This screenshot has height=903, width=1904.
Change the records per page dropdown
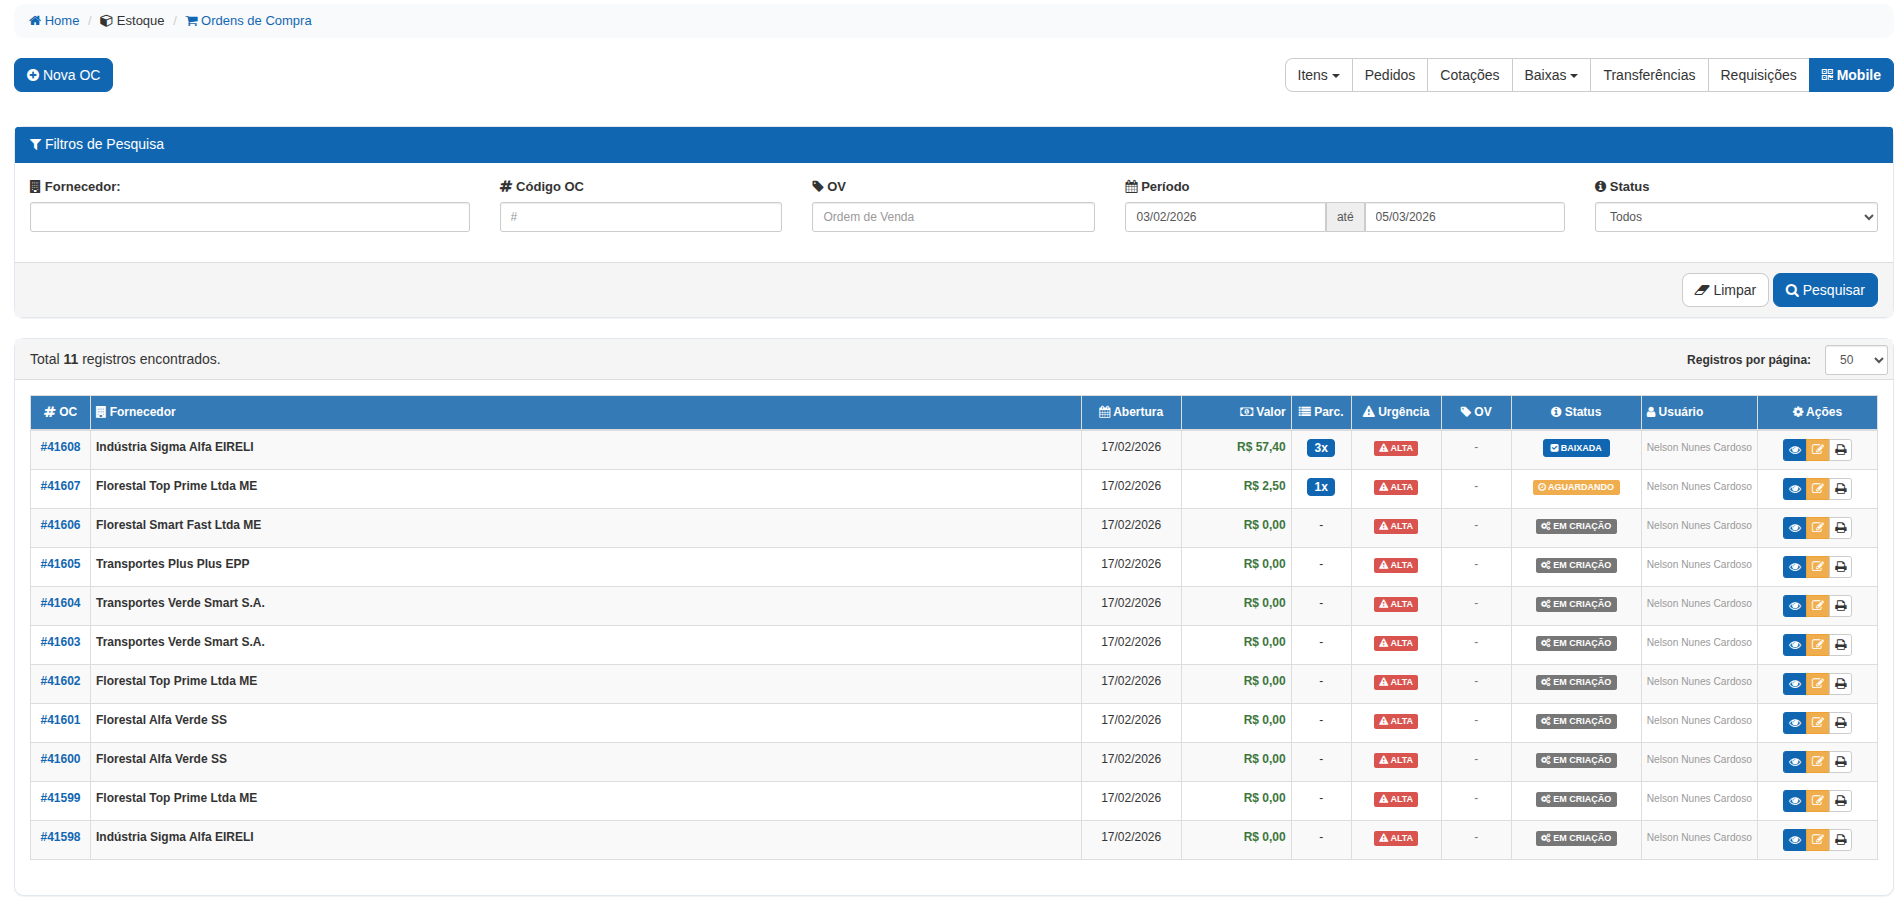1855,360
